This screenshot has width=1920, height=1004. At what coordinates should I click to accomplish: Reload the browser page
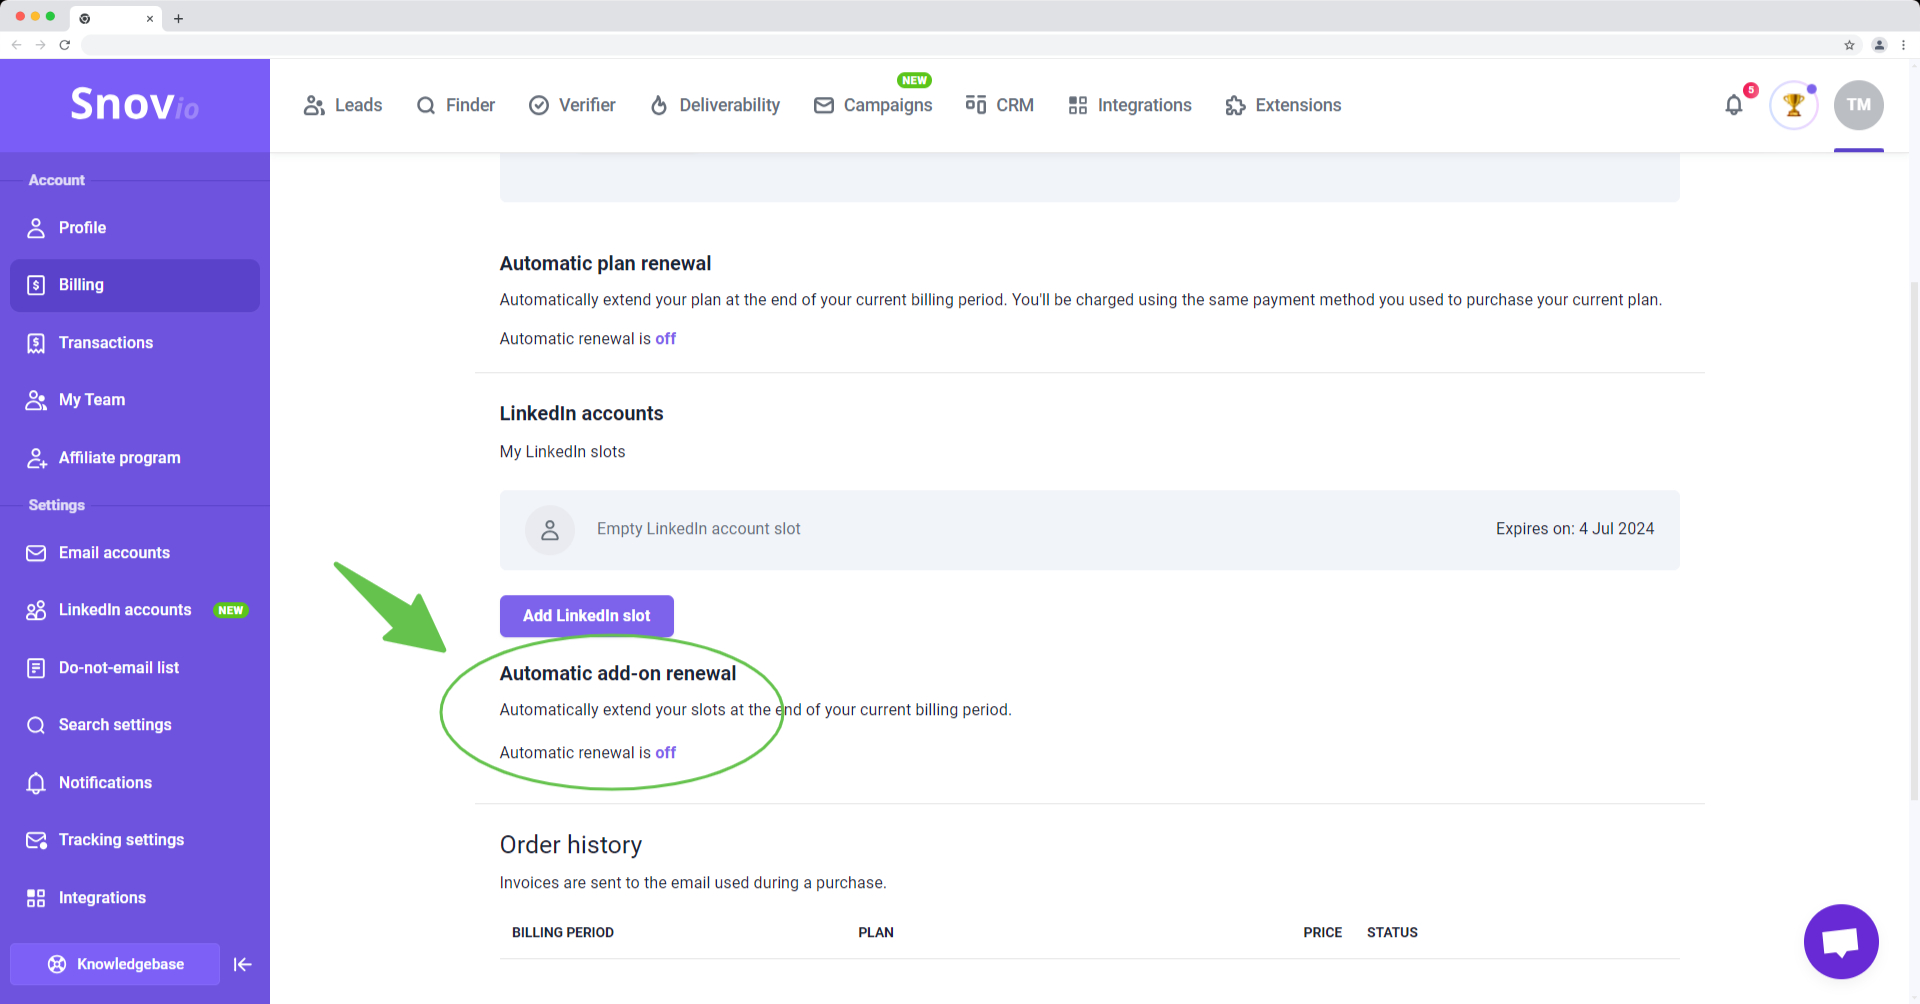(65, 45)
